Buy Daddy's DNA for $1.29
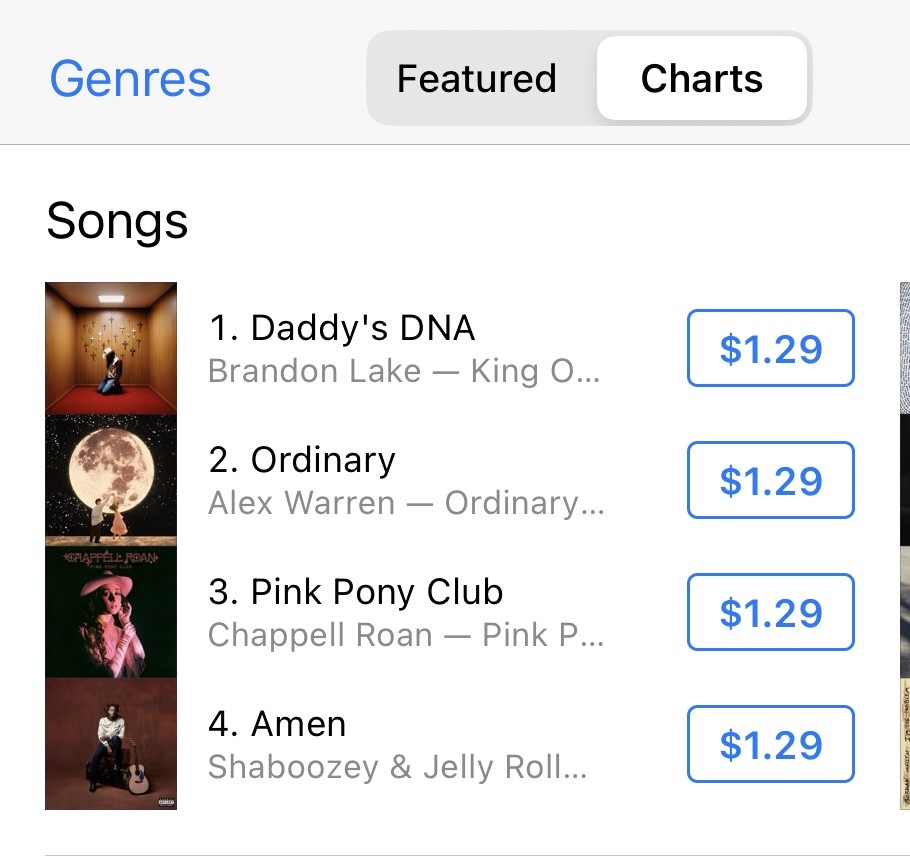The height and width of the screenshot is (863, 910). pyautogui.click(x=771, y=348)
